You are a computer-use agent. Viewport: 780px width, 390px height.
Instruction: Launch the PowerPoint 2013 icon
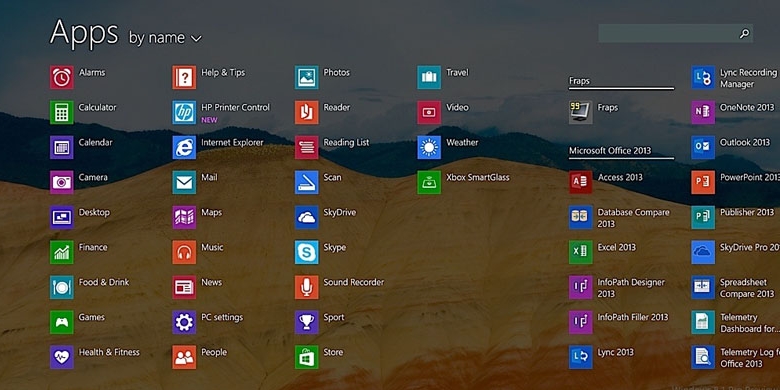703,182
